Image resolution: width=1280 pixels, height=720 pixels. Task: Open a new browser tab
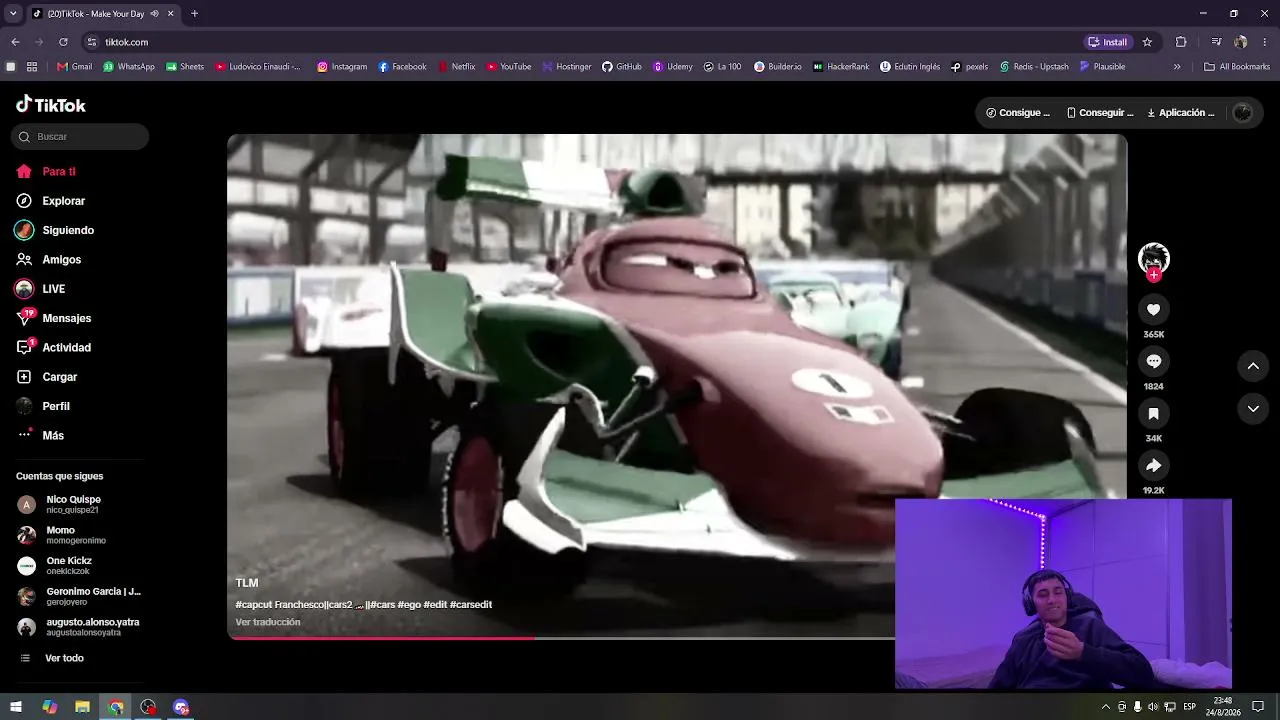tap(194, 13)
